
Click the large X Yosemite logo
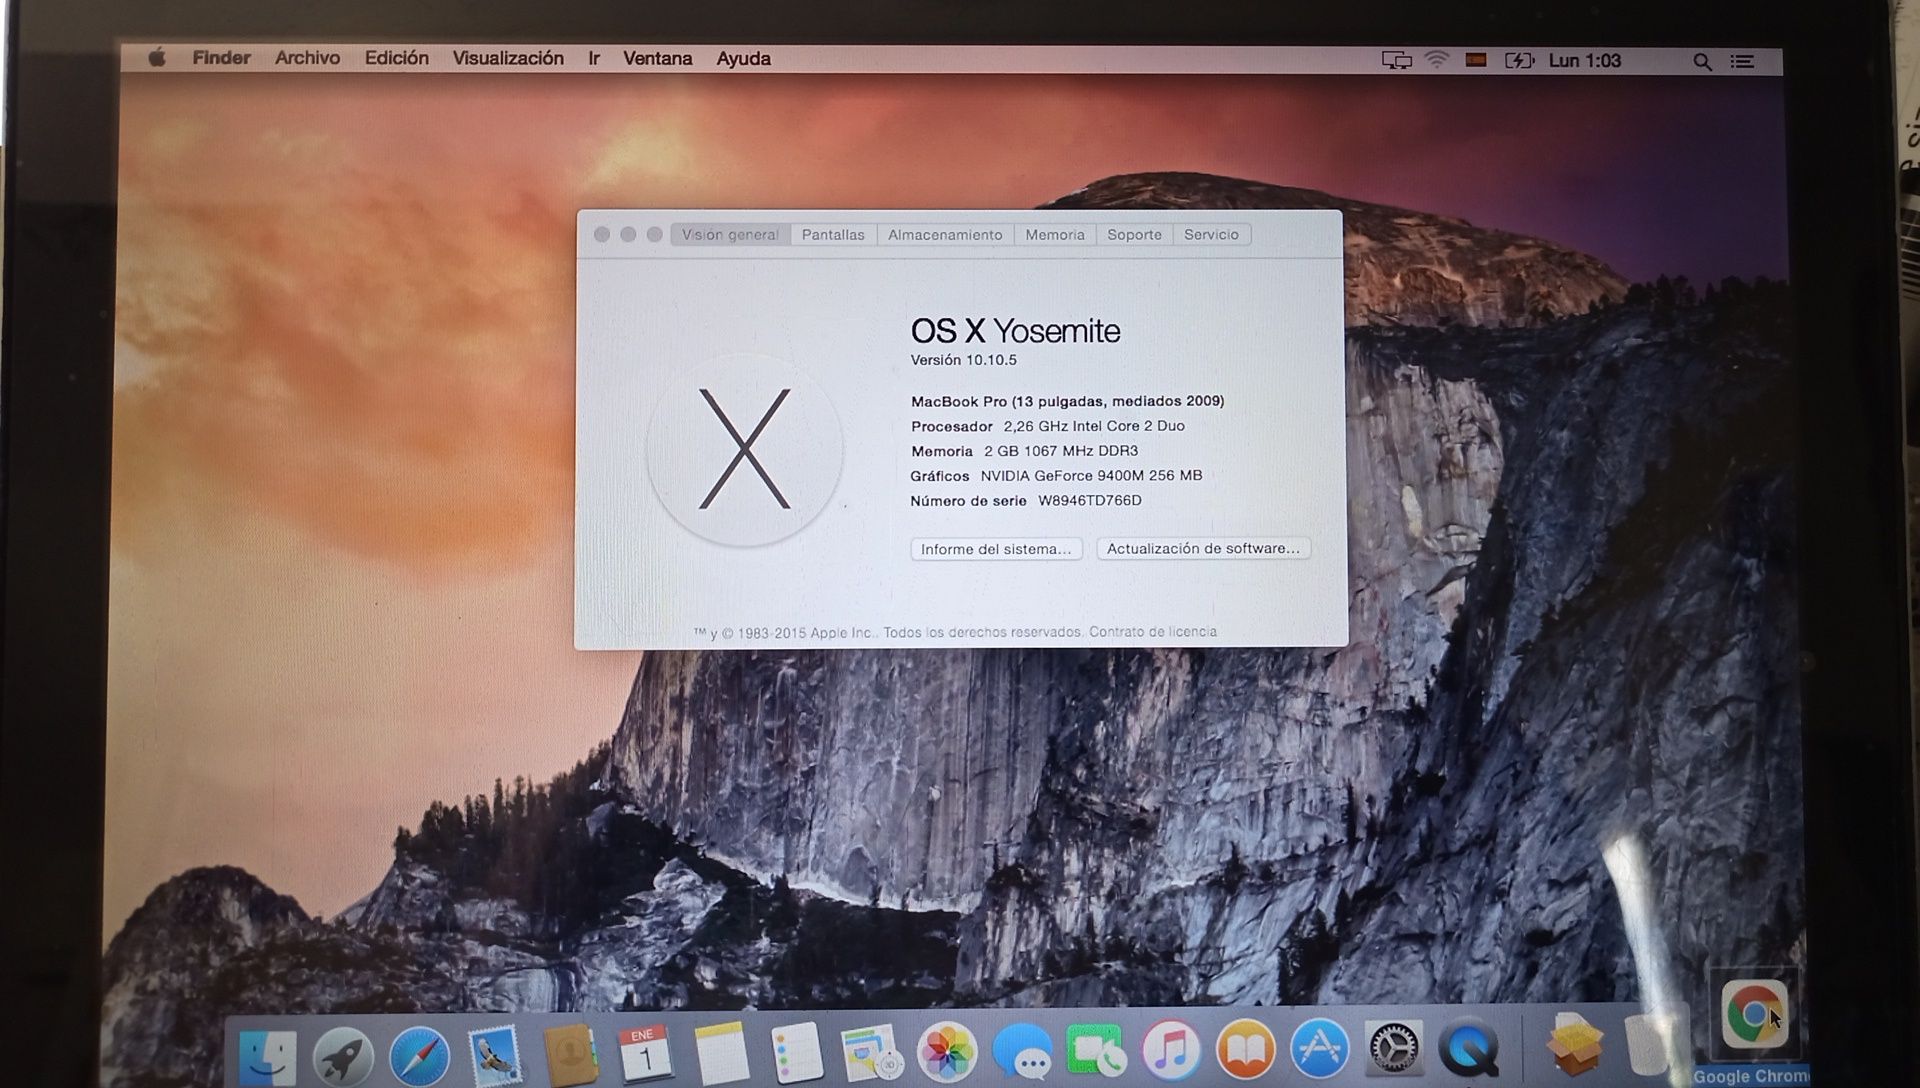pos(744,449)
